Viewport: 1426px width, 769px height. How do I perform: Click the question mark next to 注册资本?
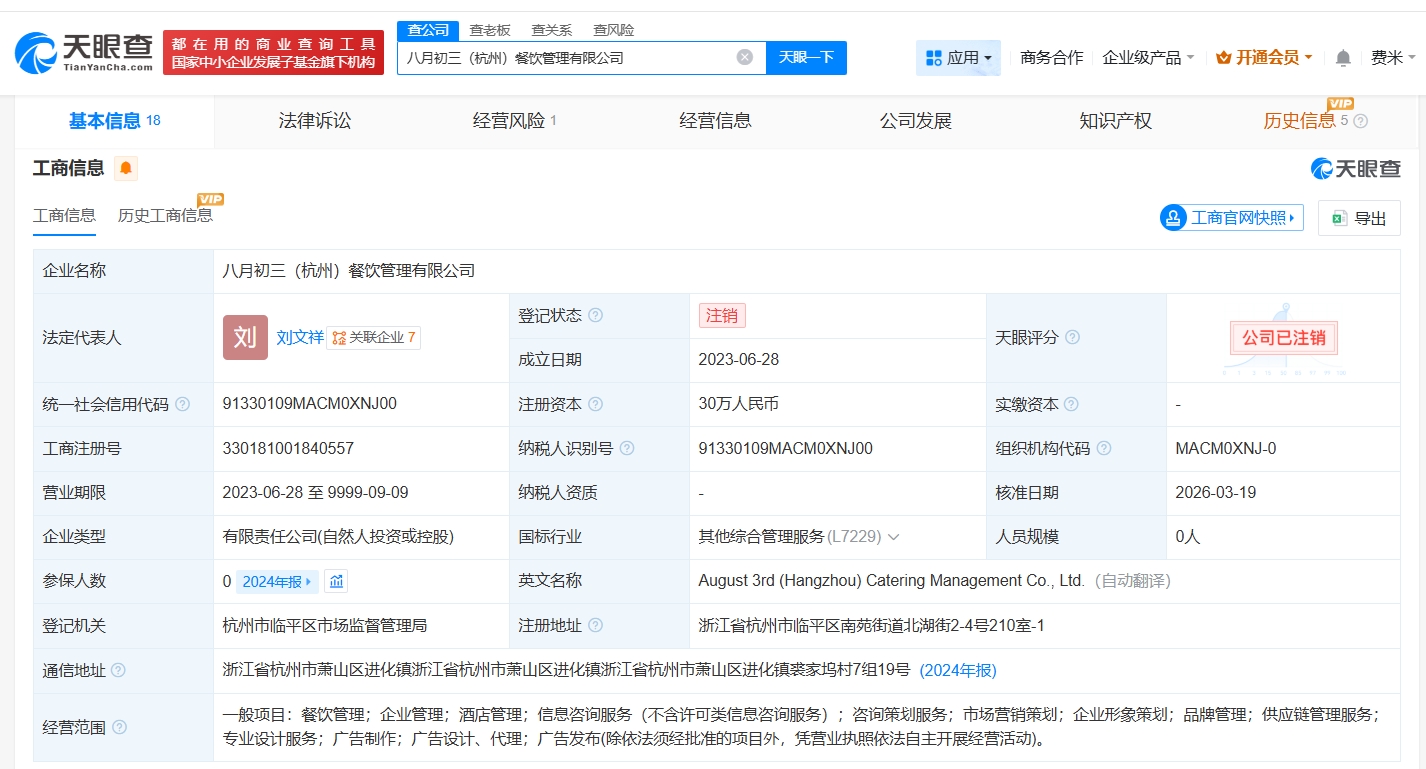[x=598, y=404]
